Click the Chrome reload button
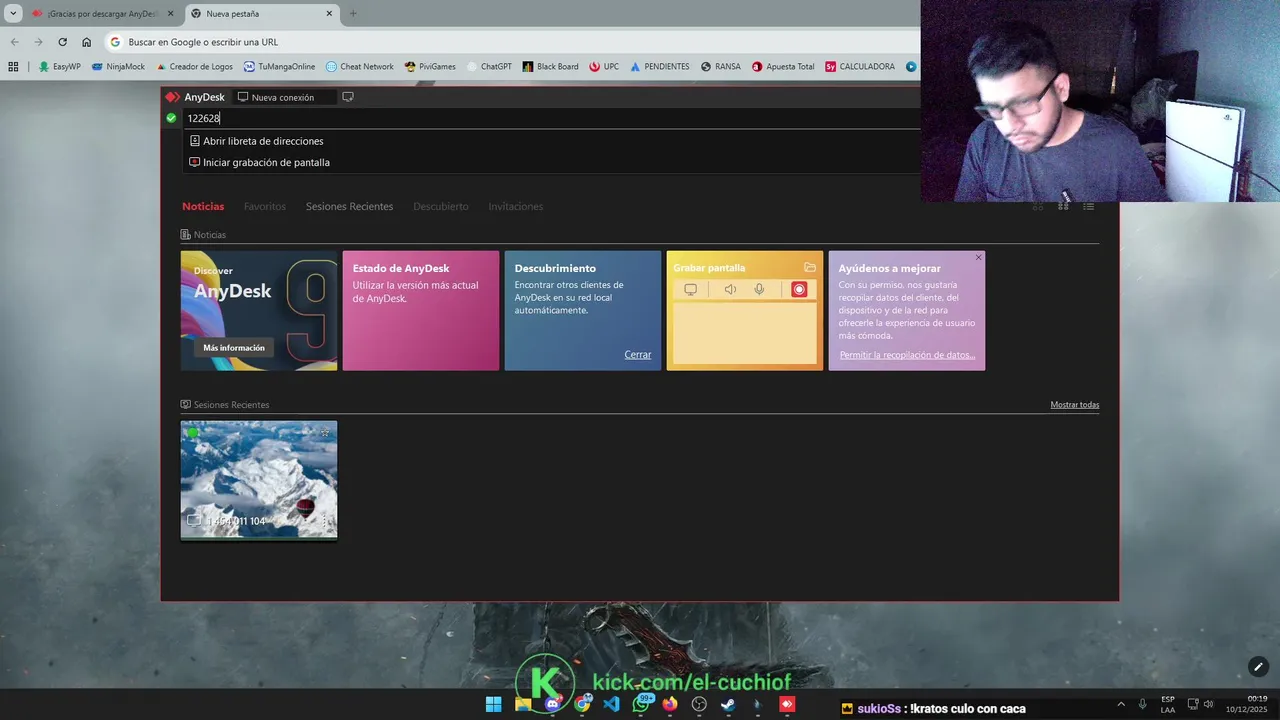1280x720 pixels. (x=62, y=42)
